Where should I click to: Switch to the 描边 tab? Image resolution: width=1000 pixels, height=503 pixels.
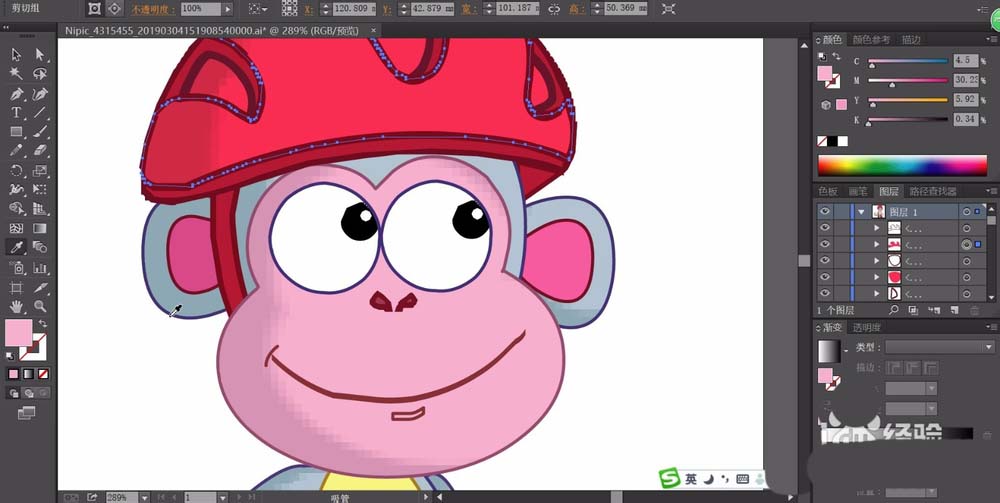point(911,40)
